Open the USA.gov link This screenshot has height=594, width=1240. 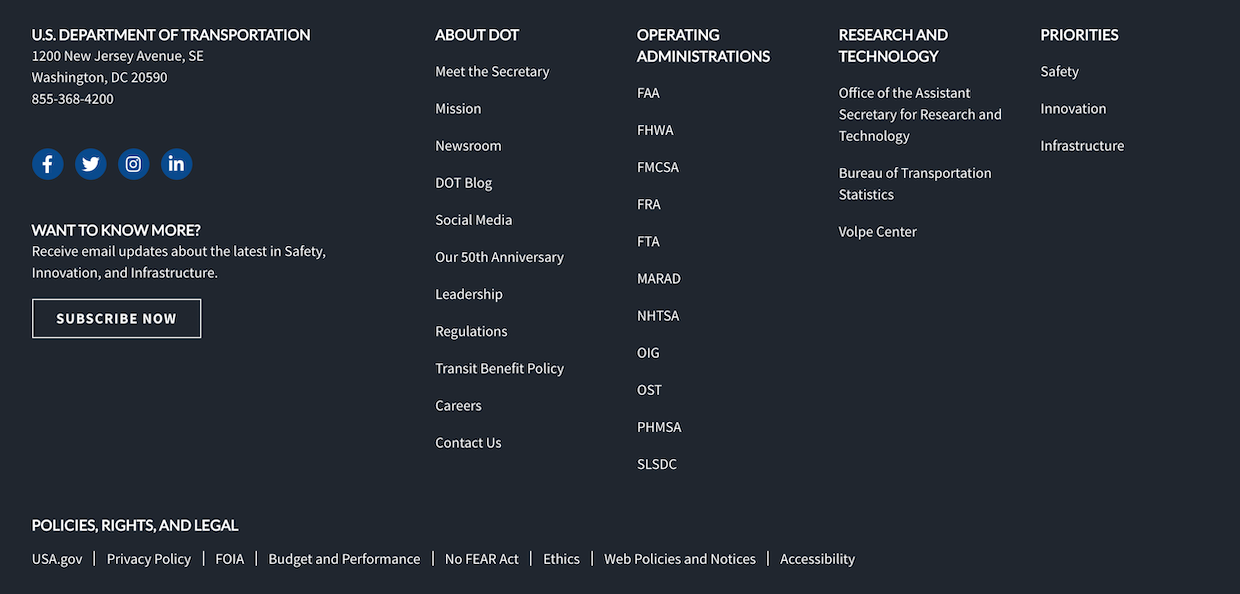point(57,559)
